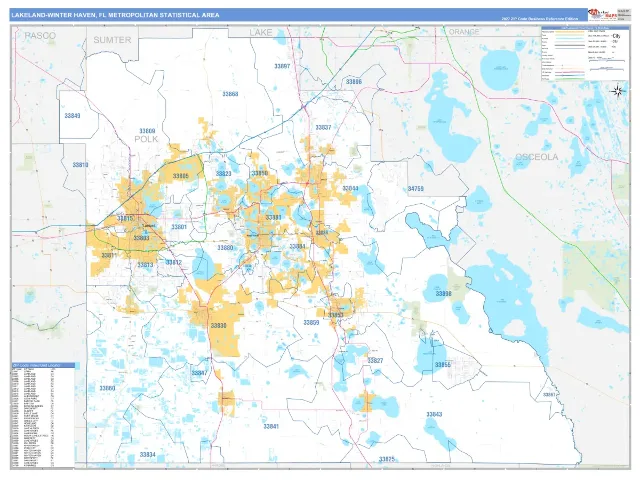Select ZIP code label 33847
640x480 pixels.
(x=199, y=373)
